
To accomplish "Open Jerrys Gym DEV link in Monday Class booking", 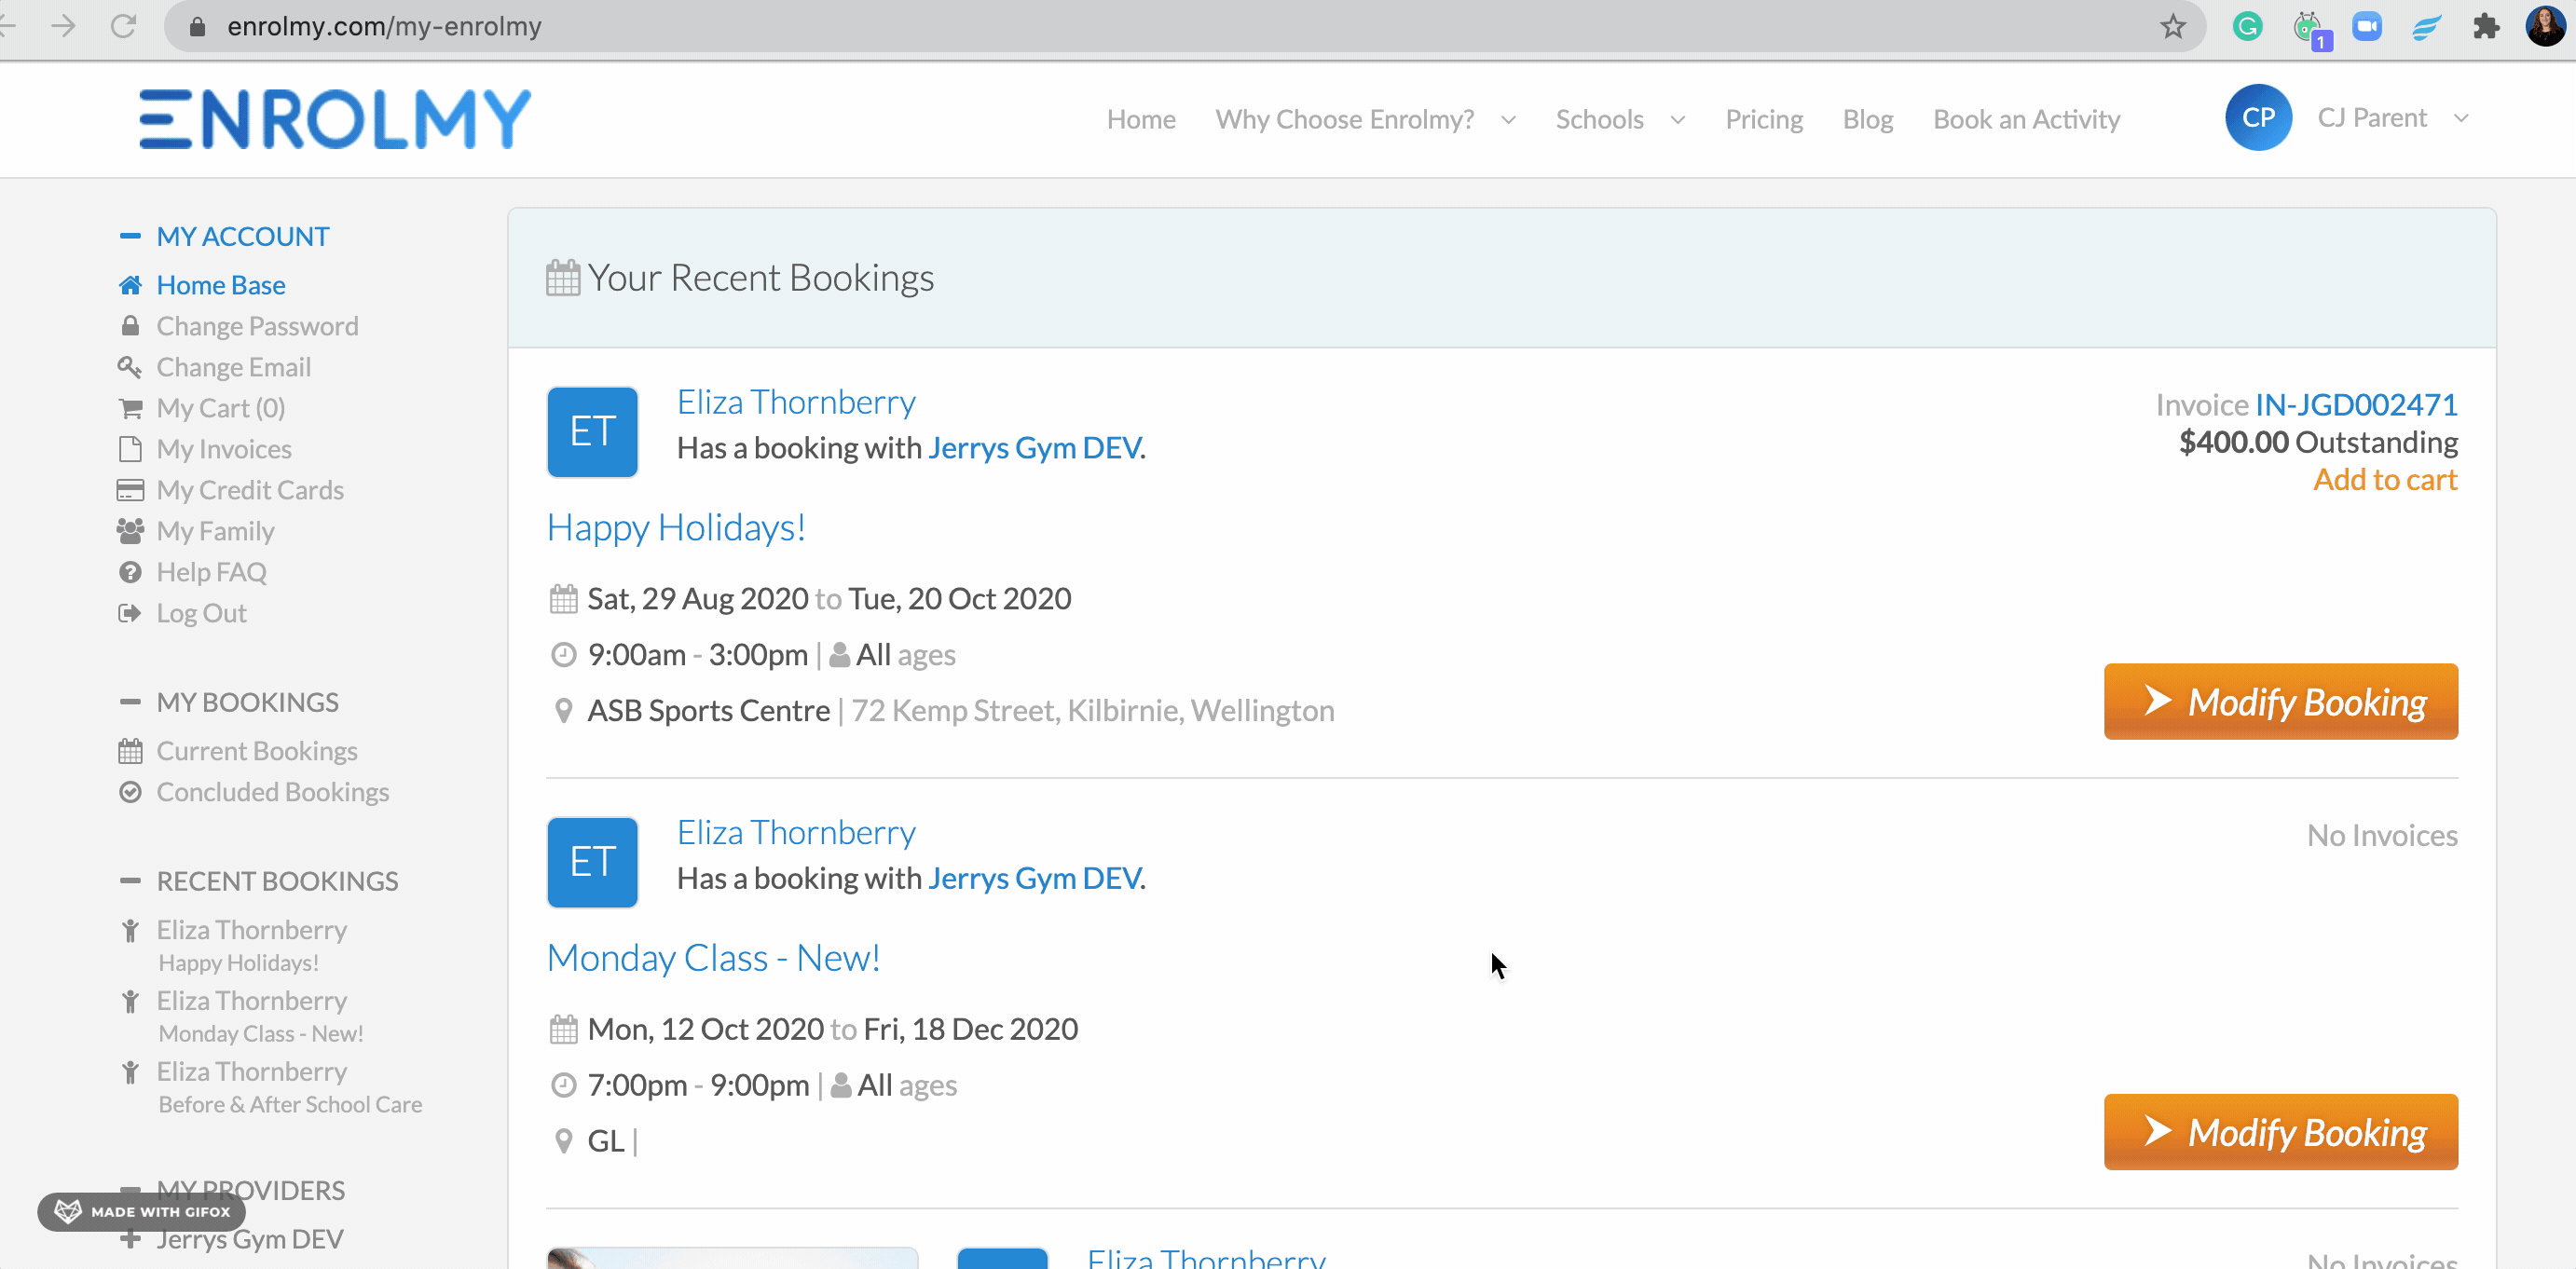I will pos(1034,878).
